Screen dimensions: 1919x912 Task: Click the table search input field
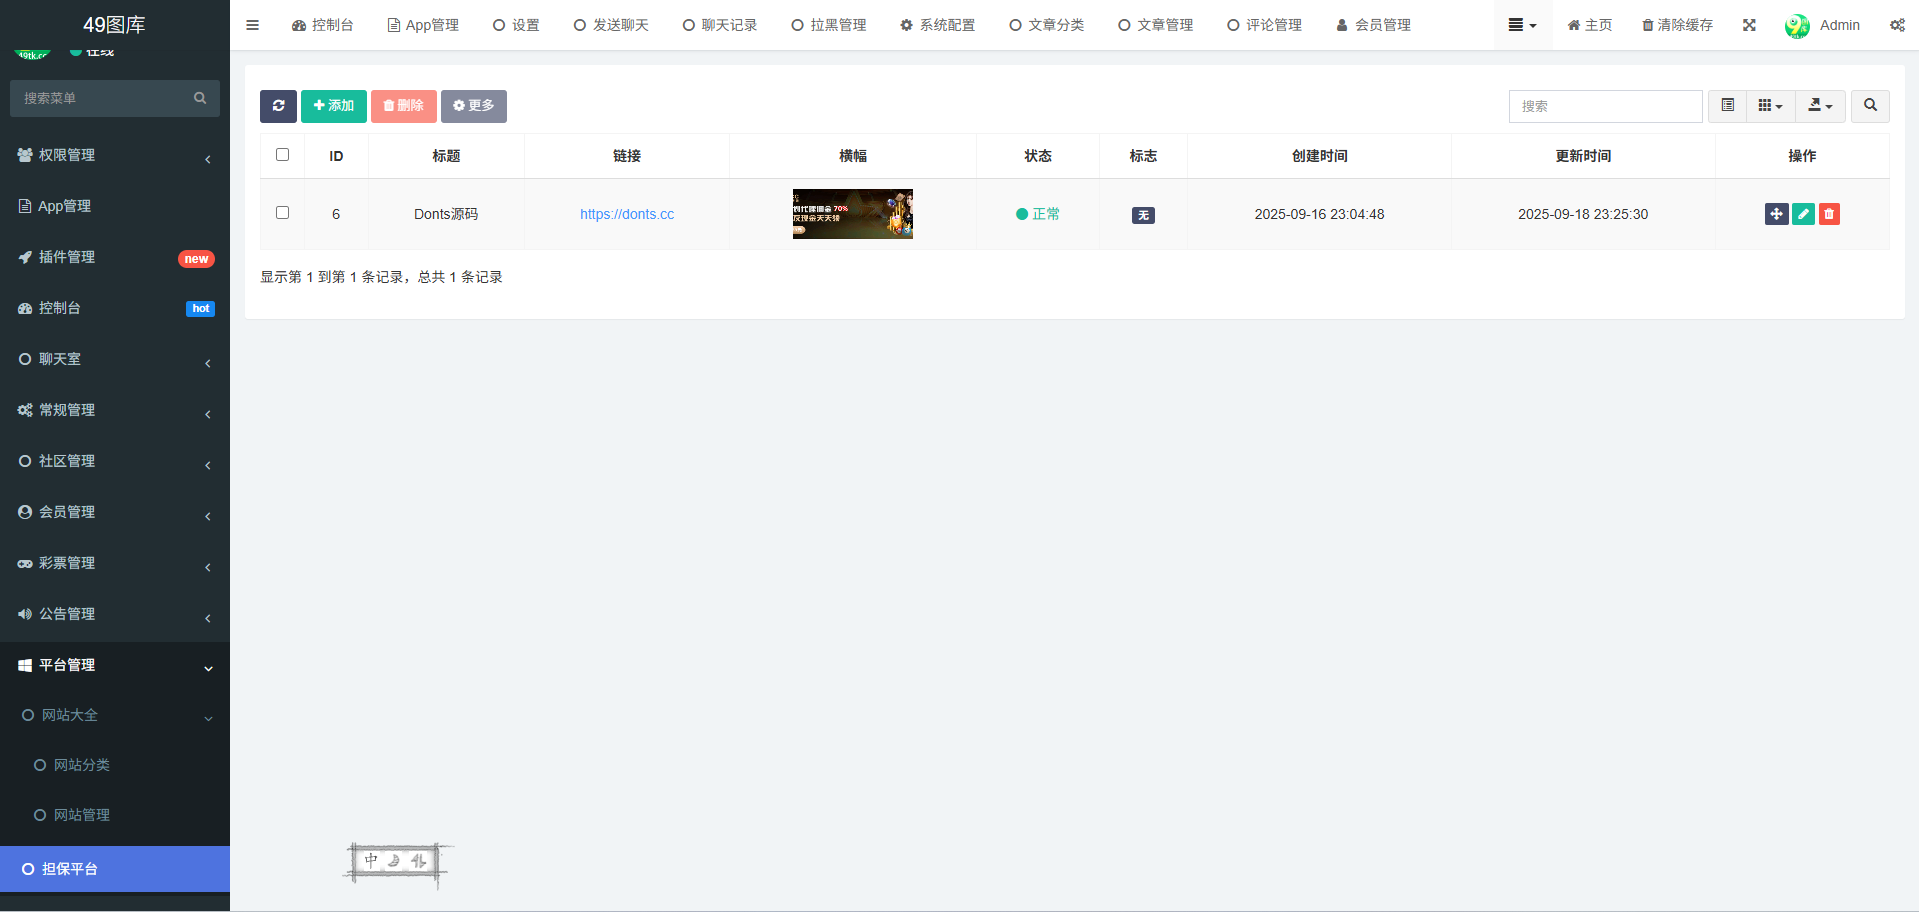point(1605,106)
